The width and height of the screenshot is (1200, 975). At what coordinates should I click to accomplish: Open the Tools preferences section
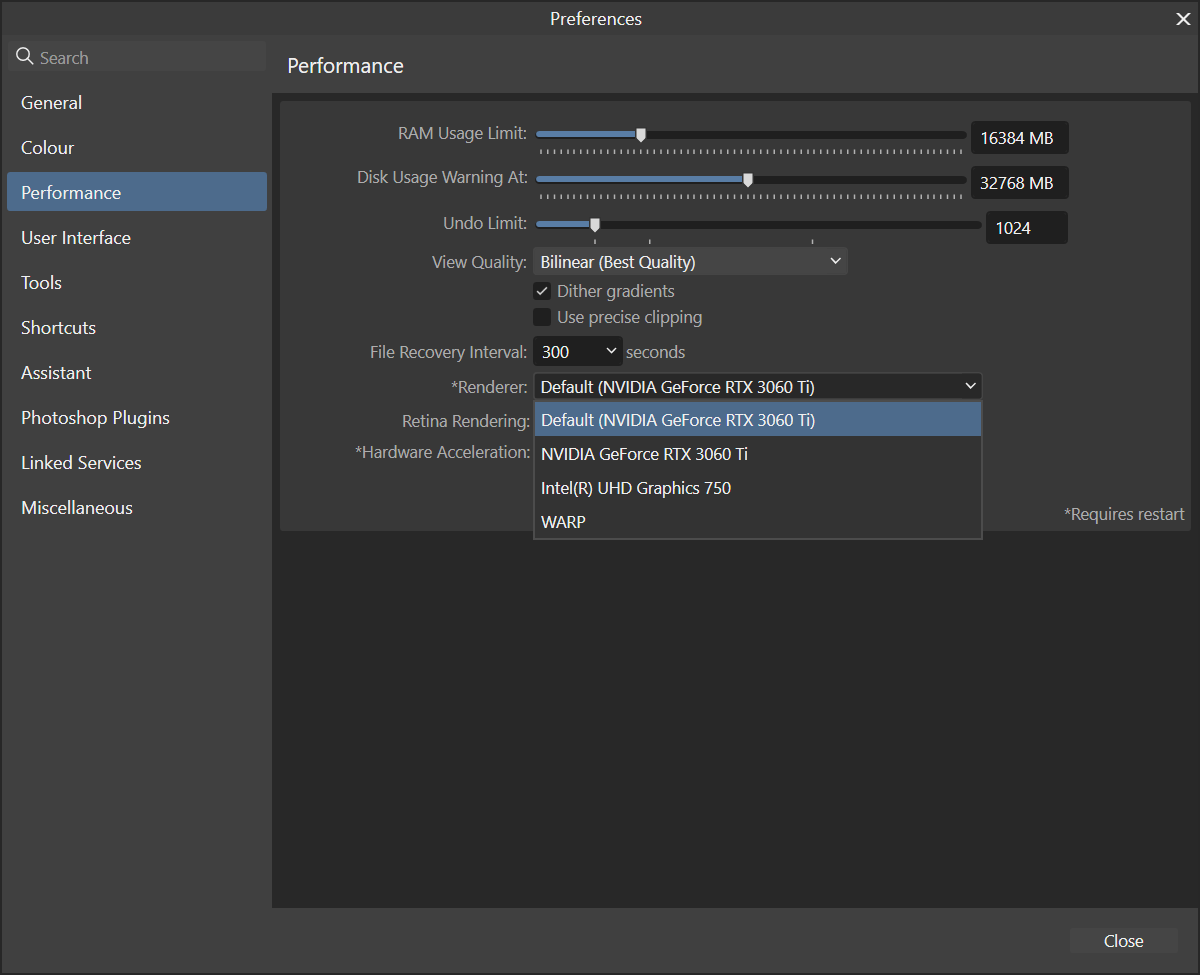click(40, 282)
